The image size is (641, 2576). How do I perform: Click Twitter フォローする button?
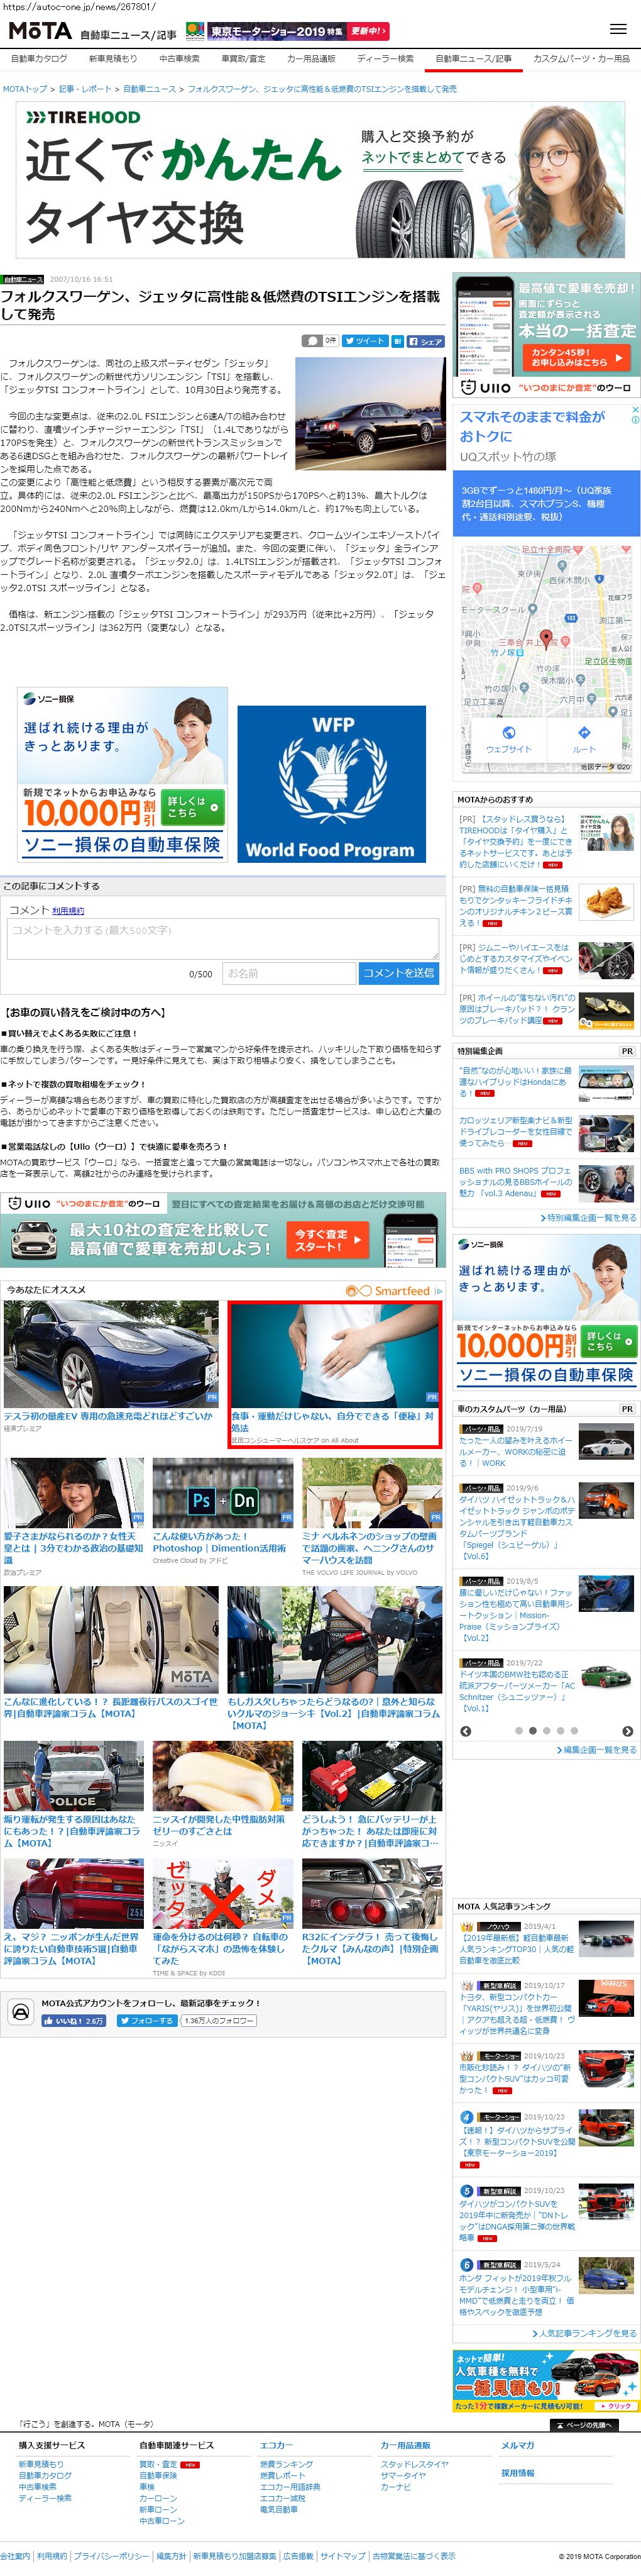[148, 2020]
